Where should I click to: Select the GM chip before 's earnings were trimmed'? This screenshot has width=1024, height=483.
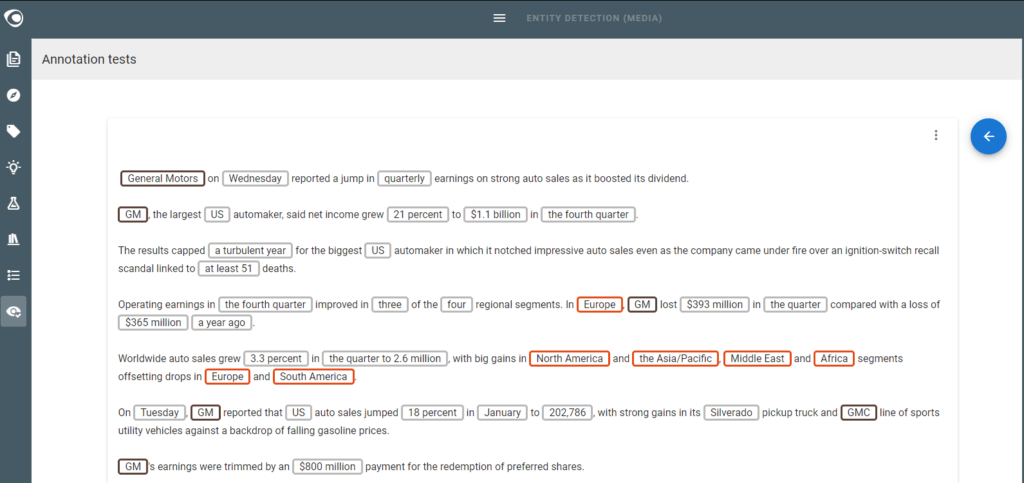coord(133,467)
